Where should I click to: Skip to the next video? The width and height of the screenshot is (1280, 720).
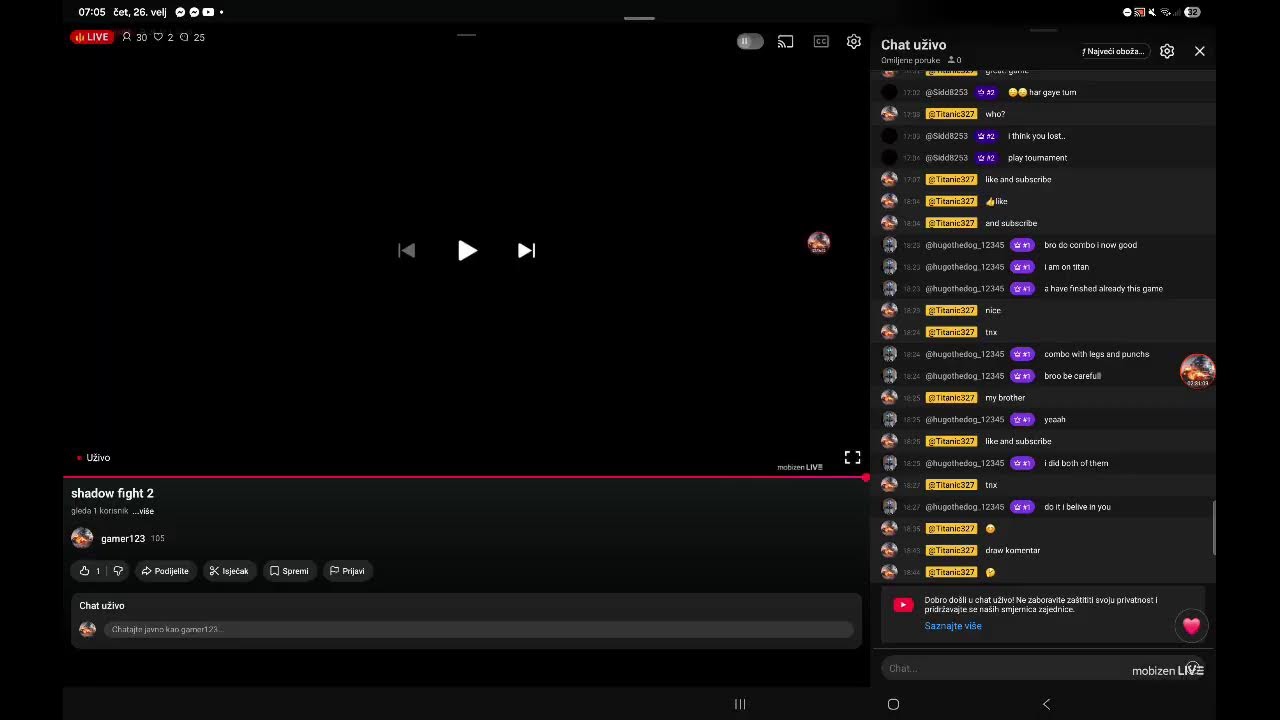coord(526,251)
